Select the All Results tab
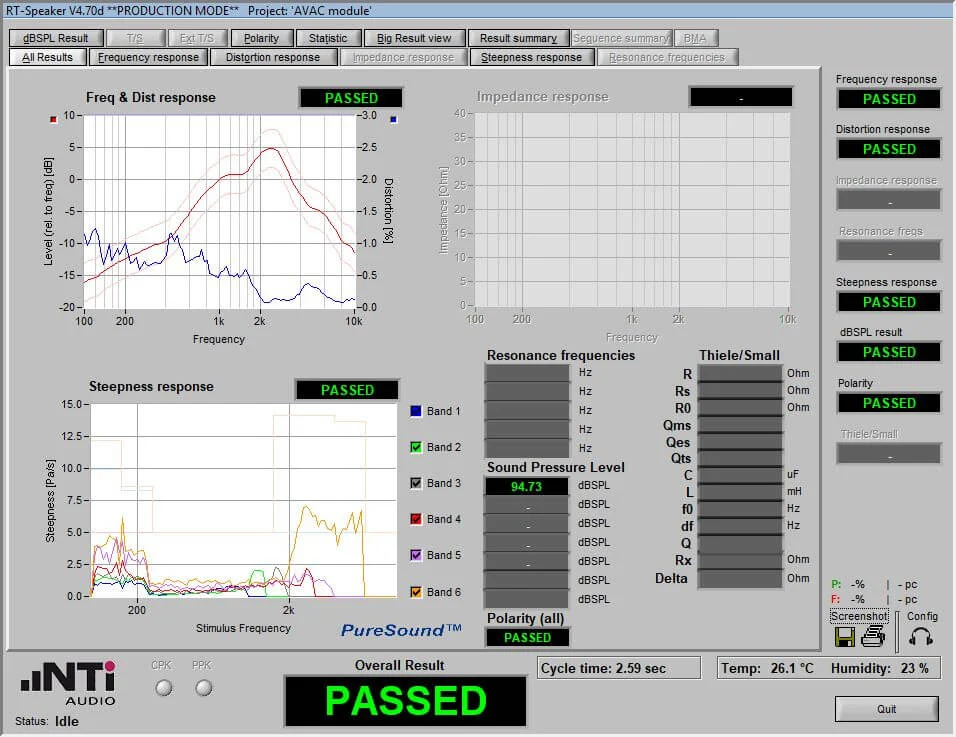The image size is (956, 737). coord(46,58)
